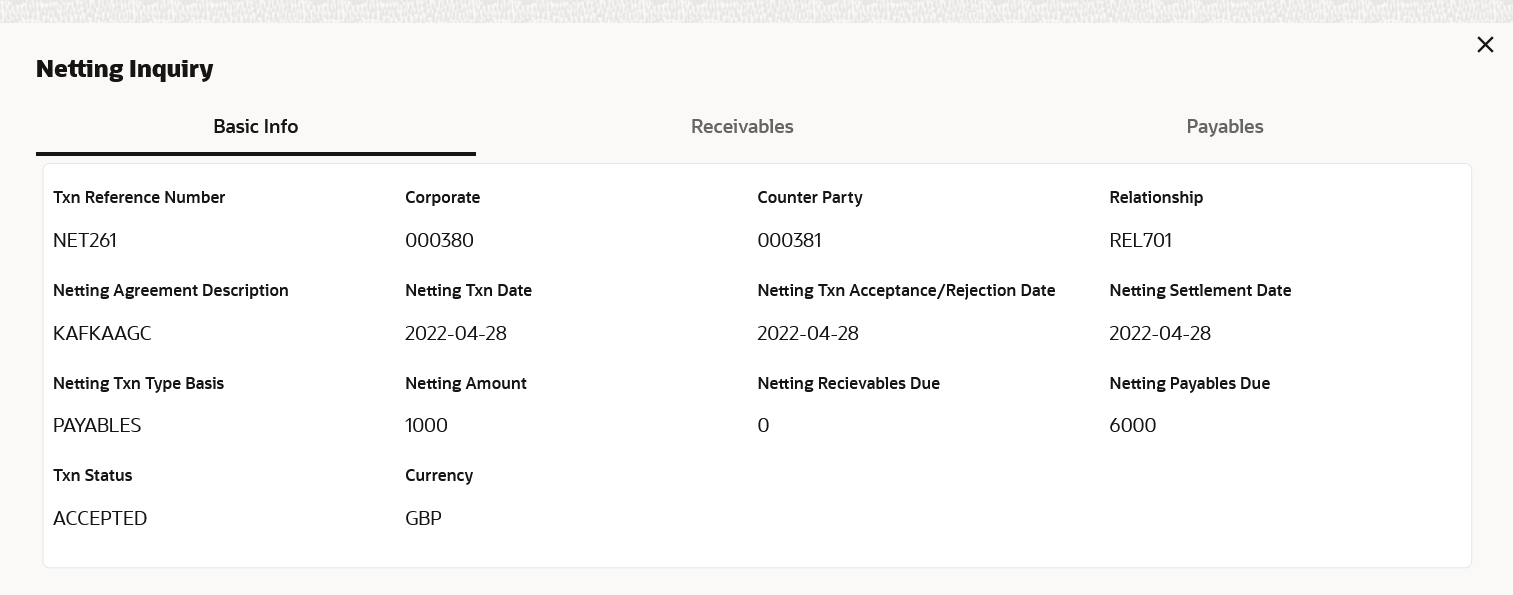
Task: Click the KAFKAAGC agreement description value
Action: click(102, 334)
